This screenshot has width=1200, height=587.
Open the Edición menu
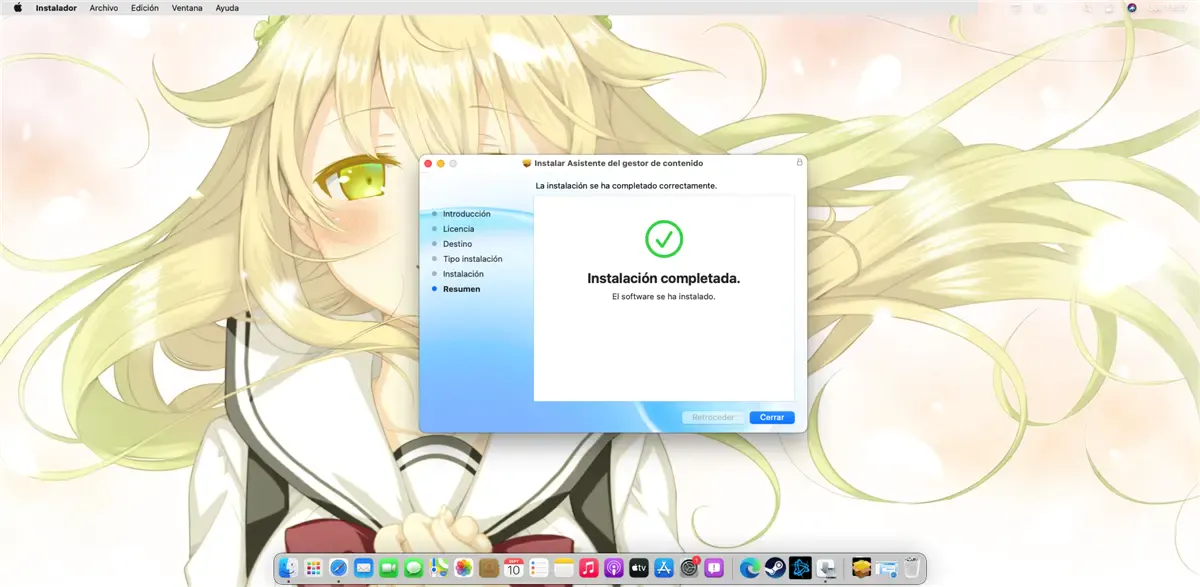145,7
